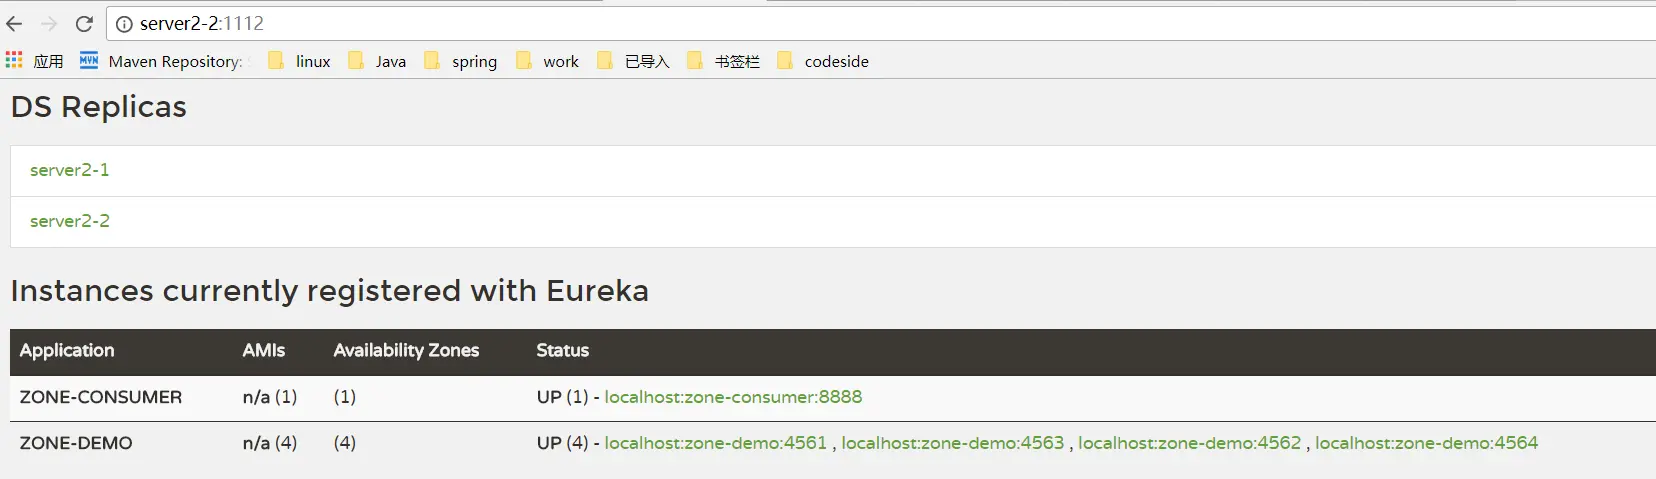Select the DS Replicas heading
The height and width of the screenshot is (479, 1656).
(x=99, y=107)
